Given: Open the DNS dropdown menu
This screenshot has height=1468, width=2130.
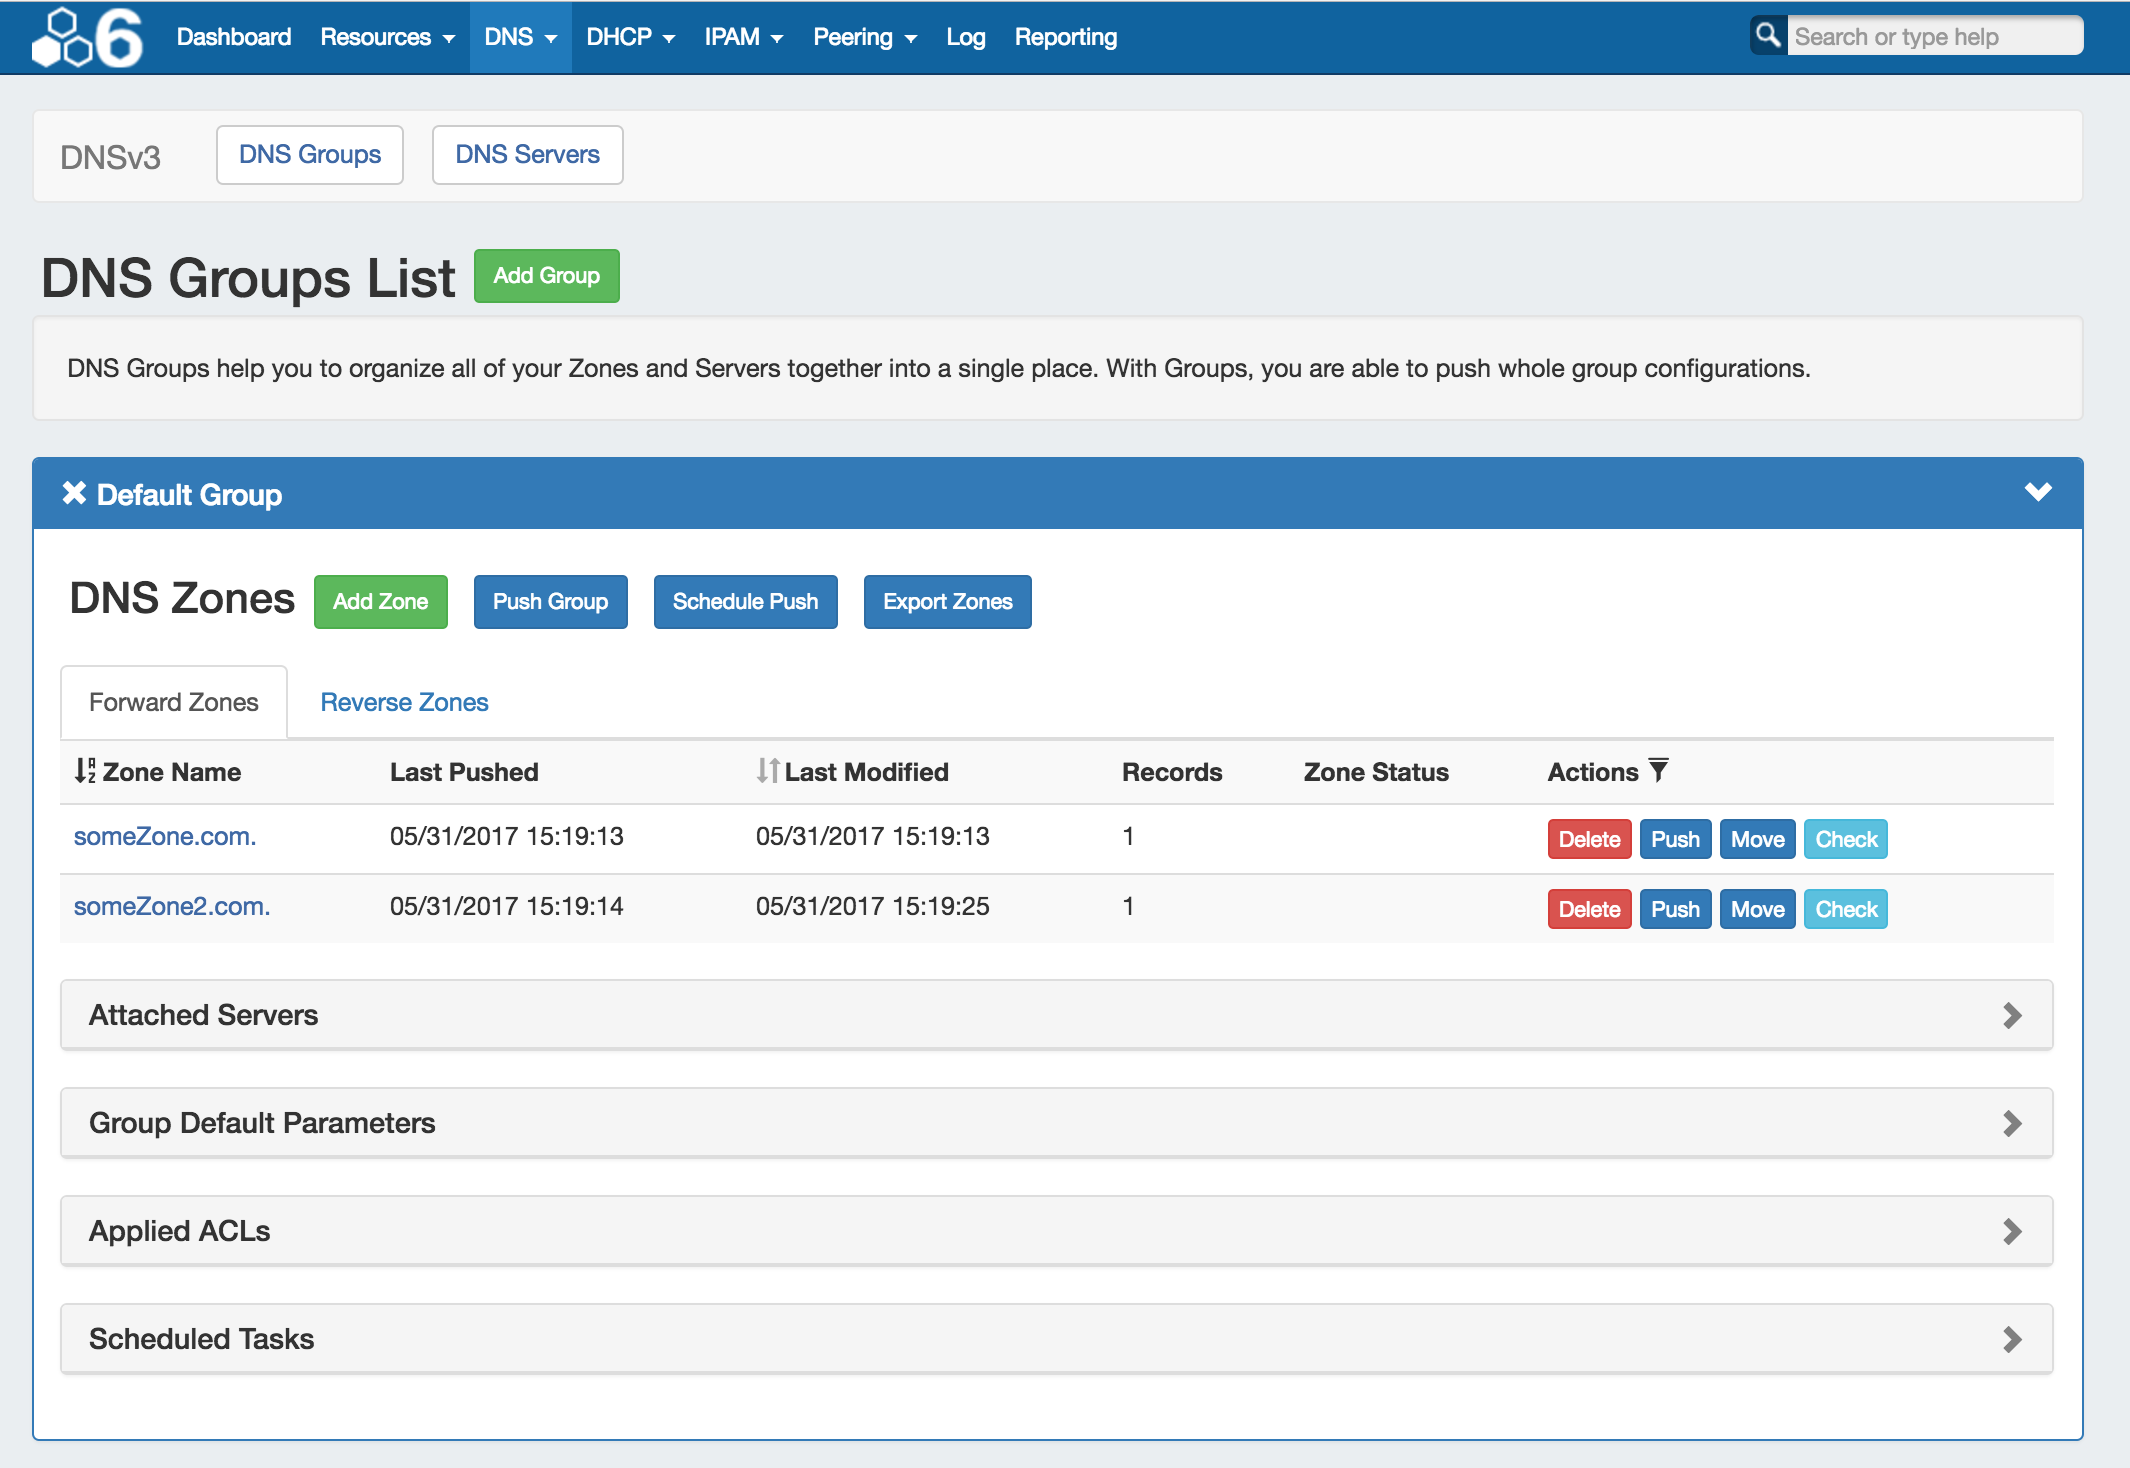Looking at the screenshot, I should [x=520, y=37].
